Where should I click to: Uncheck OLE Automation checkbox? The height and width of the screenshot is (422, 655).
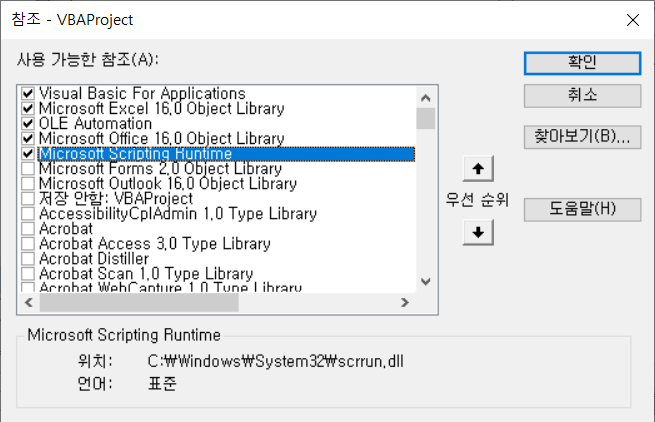pyautogui.click(x=28, y=123)
